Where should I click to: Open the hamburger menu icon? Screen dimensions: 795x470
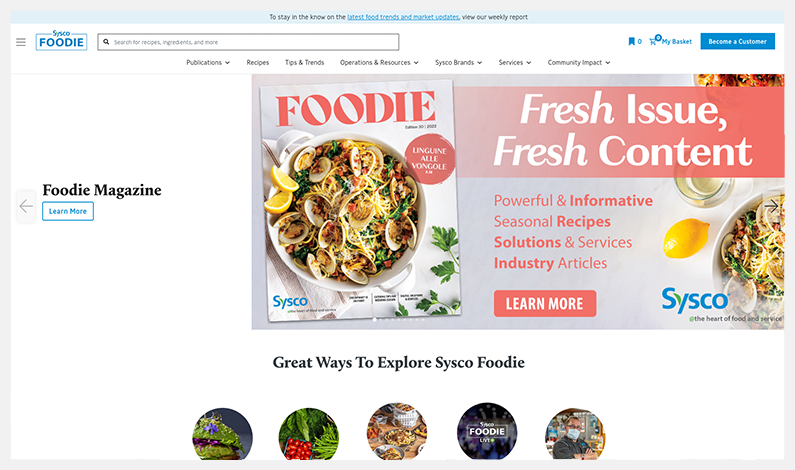tap(21, 42)
